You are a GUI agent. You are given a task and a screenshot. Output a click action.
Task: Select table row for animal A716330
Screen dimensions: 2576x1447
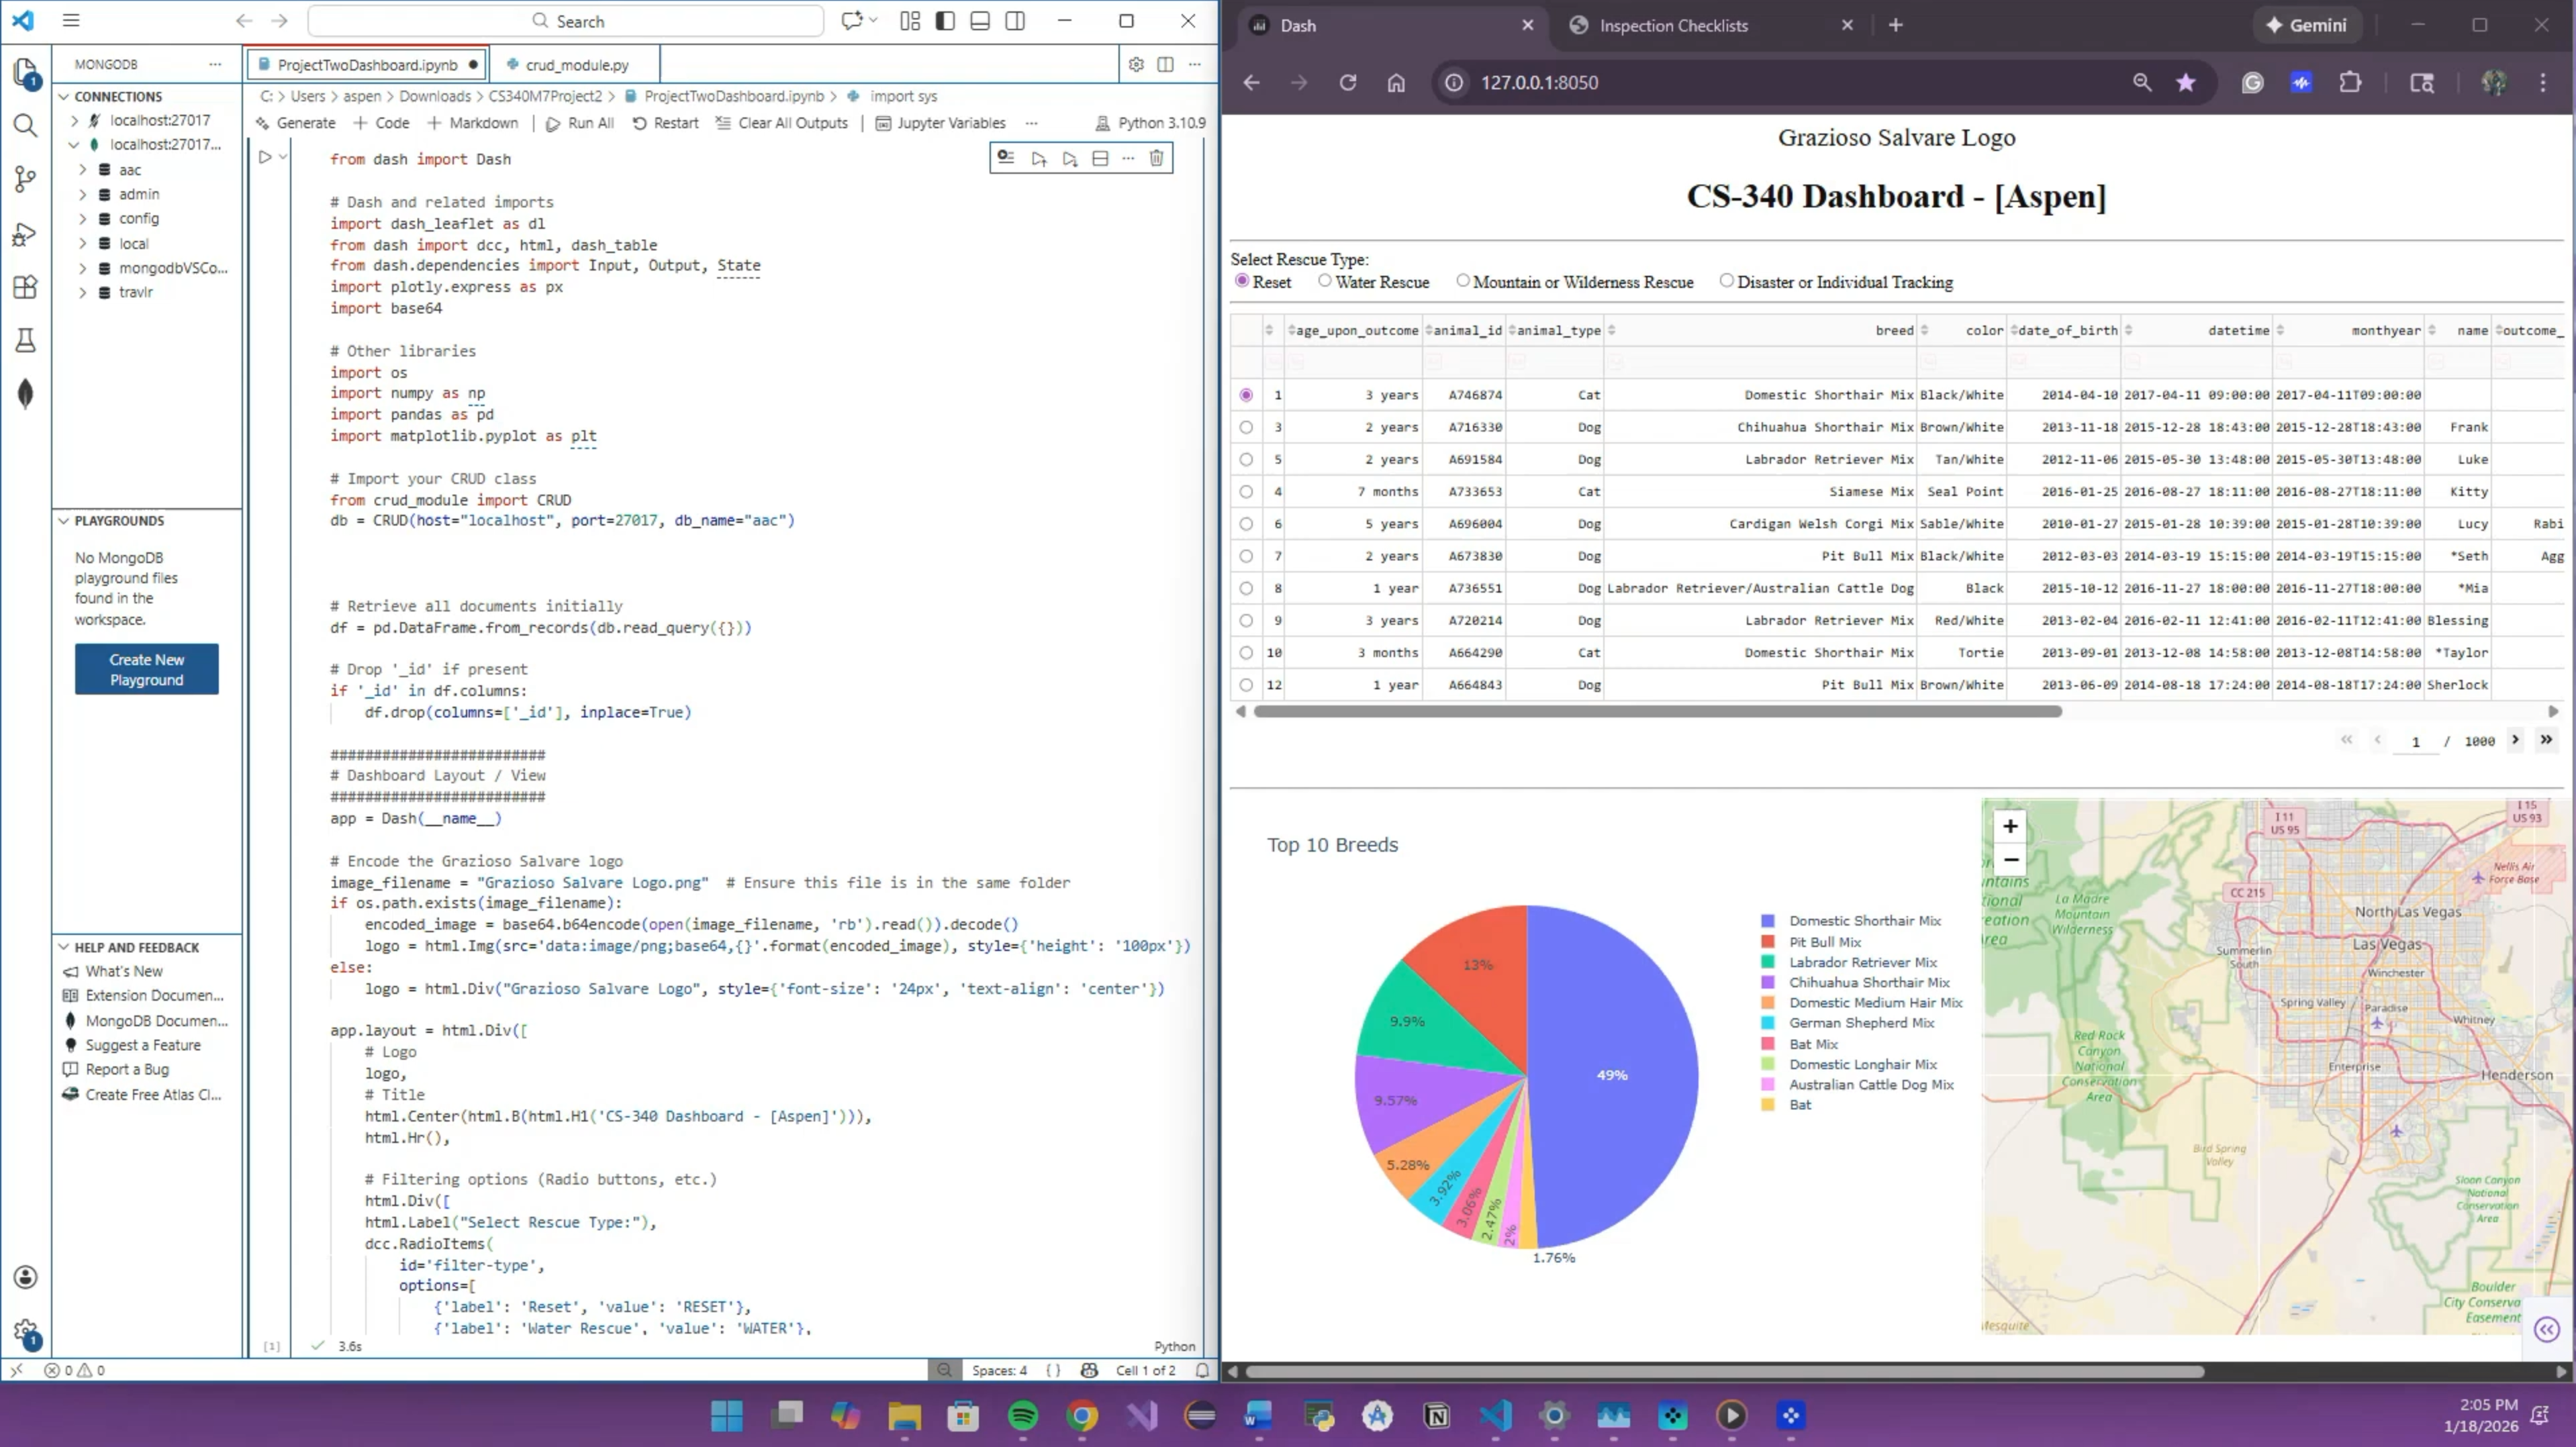(1246, 427)
